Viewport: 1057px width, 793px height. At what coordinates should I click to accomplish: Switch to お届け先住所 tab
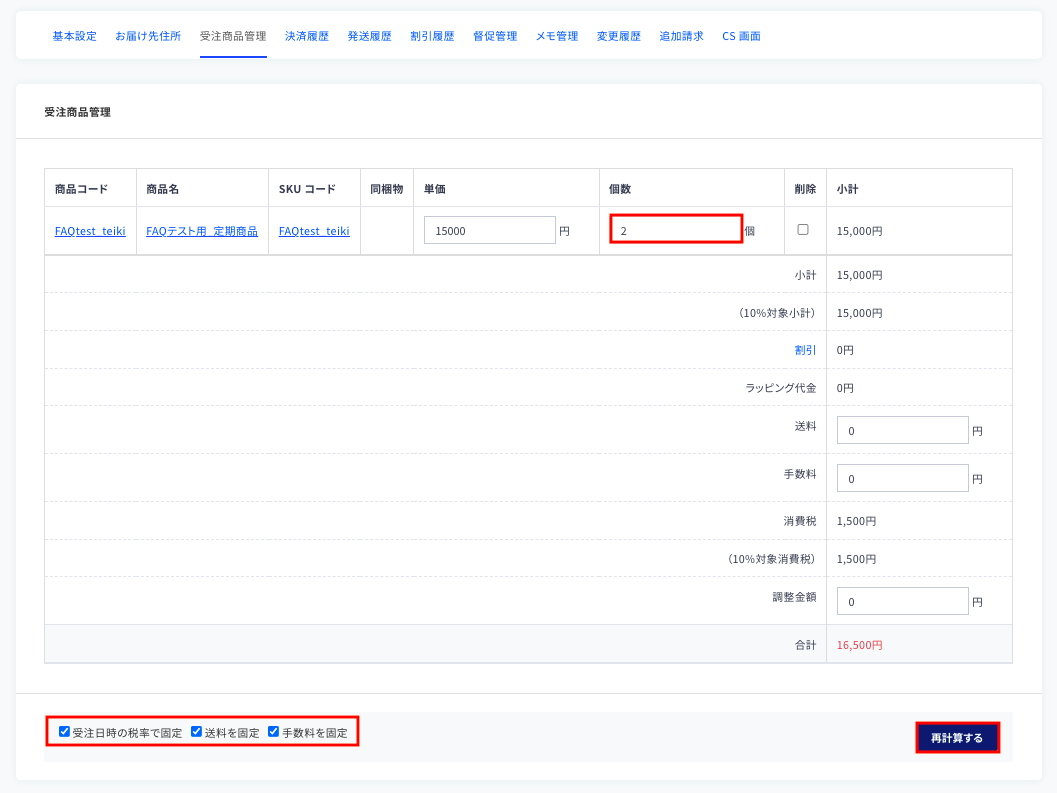(148, 36)
